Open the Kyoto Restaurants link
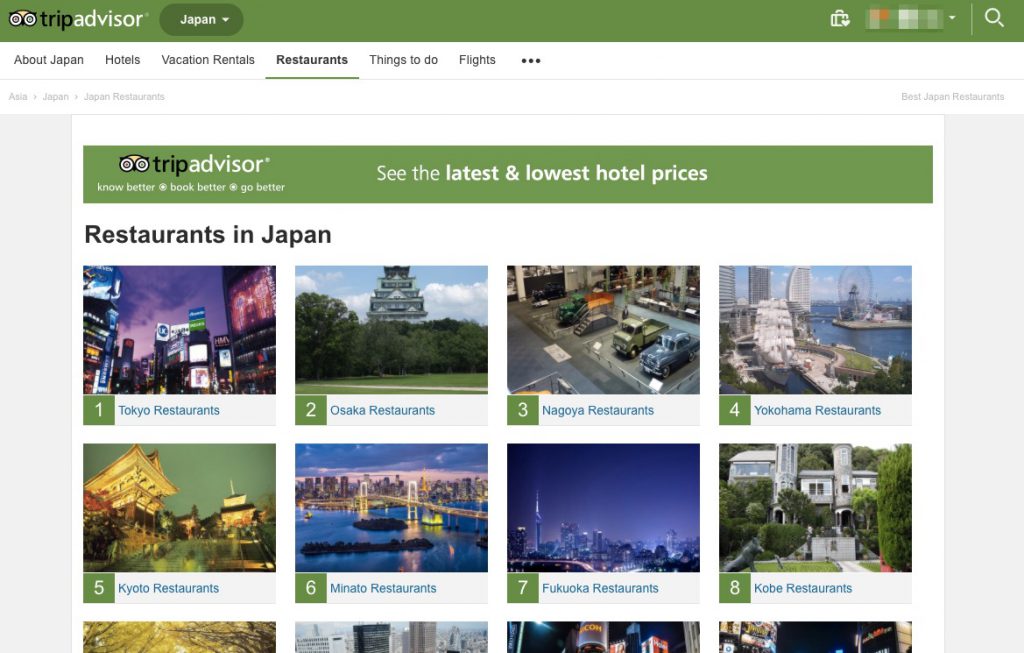Viewport: 1024px width, 653px height. click(x=168, y=588)
